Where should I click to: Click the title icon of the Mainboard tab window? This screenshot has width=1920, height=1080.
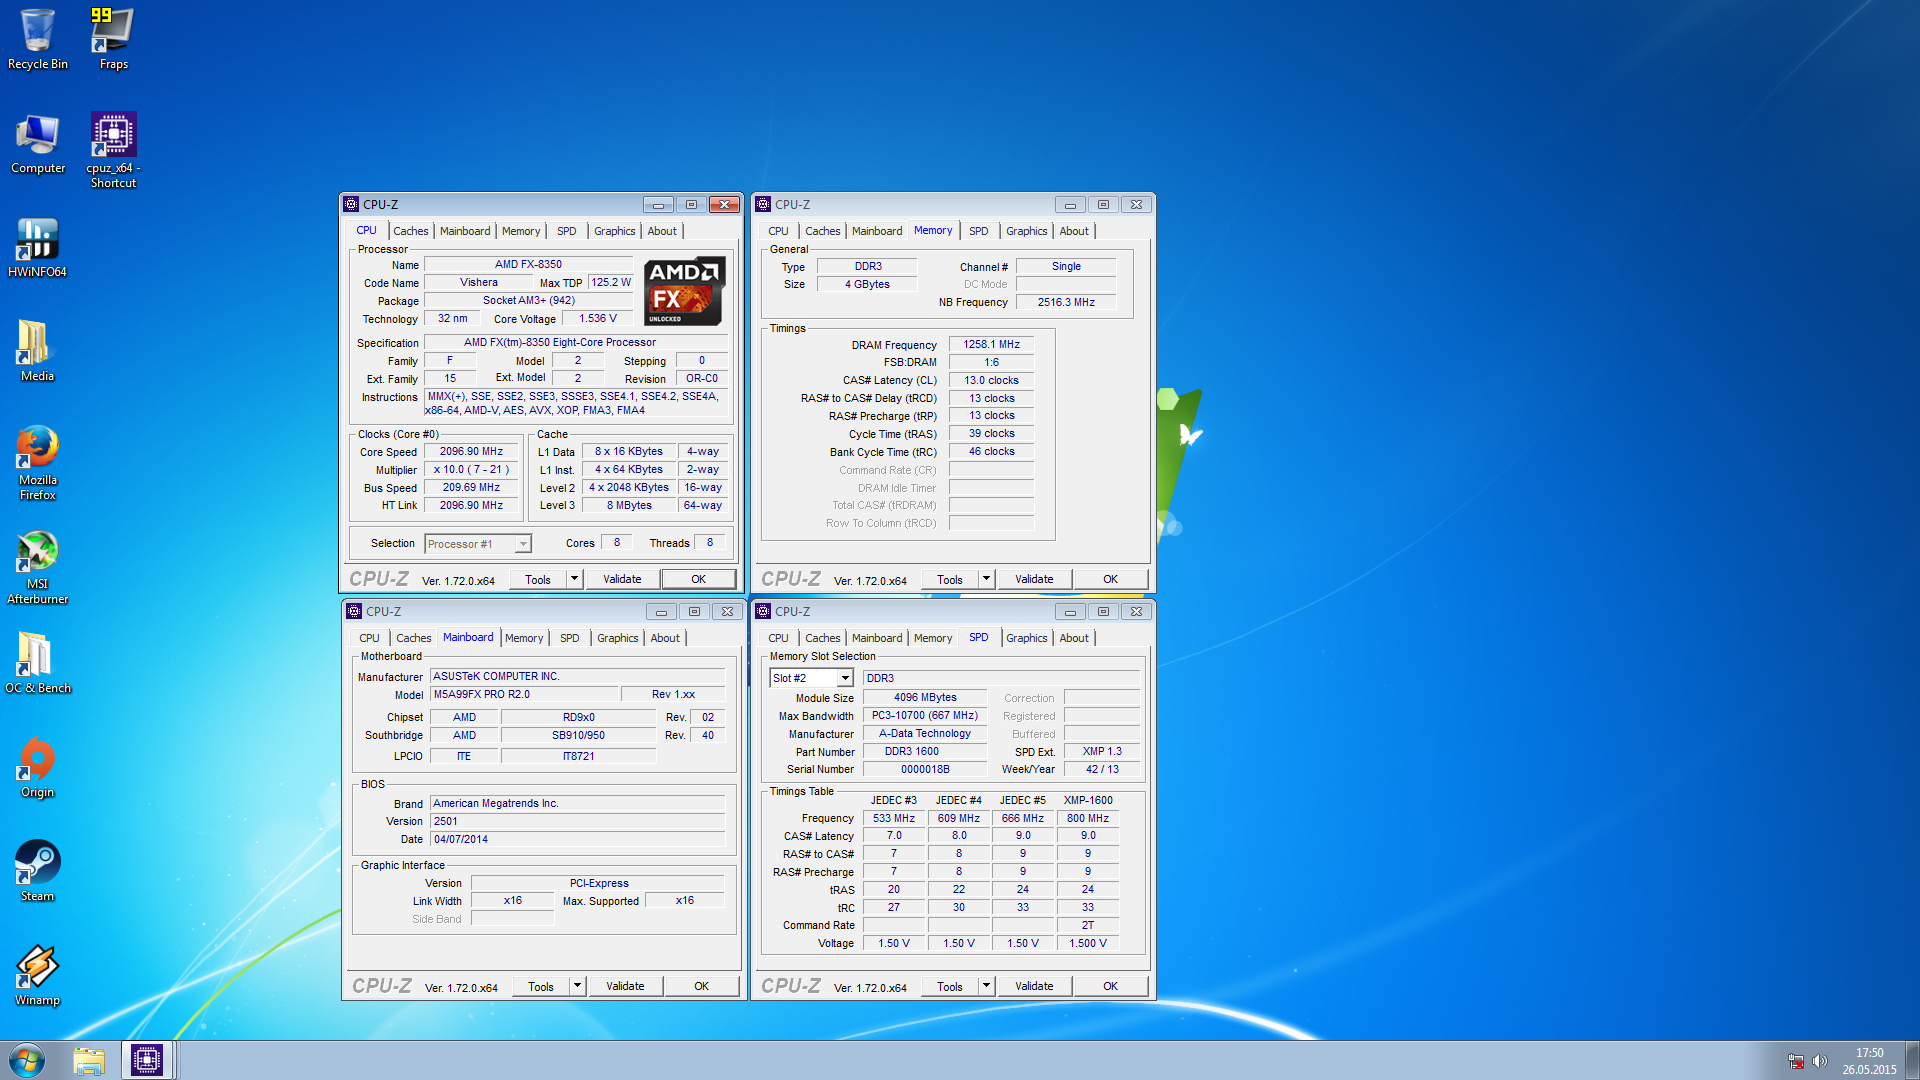(x=354, y=611)
